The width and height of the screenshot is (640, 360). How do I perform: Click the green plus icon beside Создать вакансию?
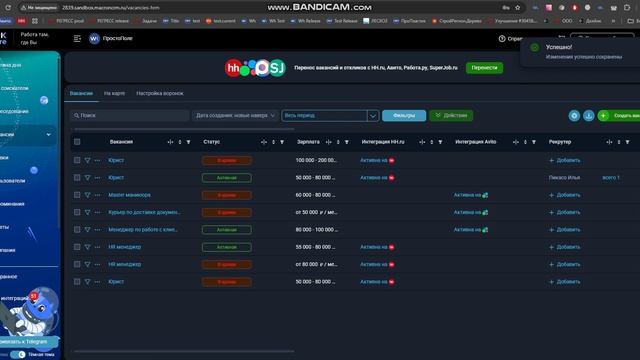[x=603, y=116]
